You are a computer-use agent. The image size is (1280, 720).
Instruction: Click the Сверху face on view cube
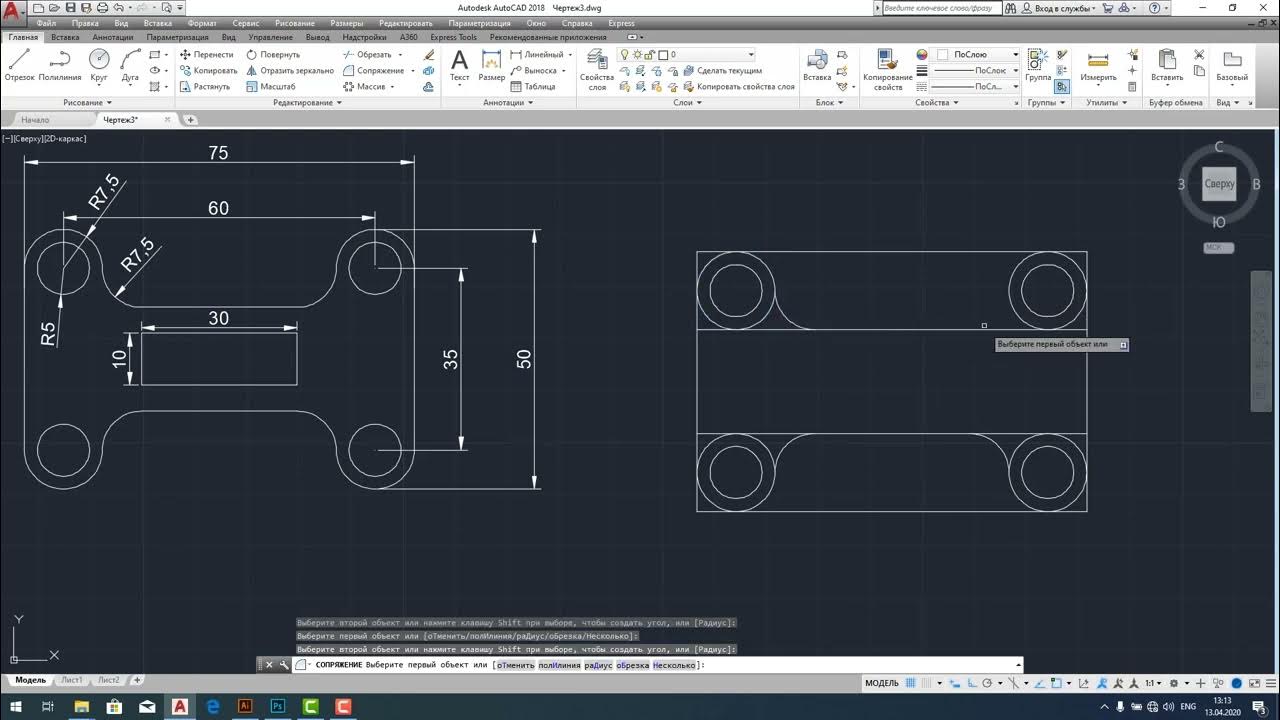1219,184
